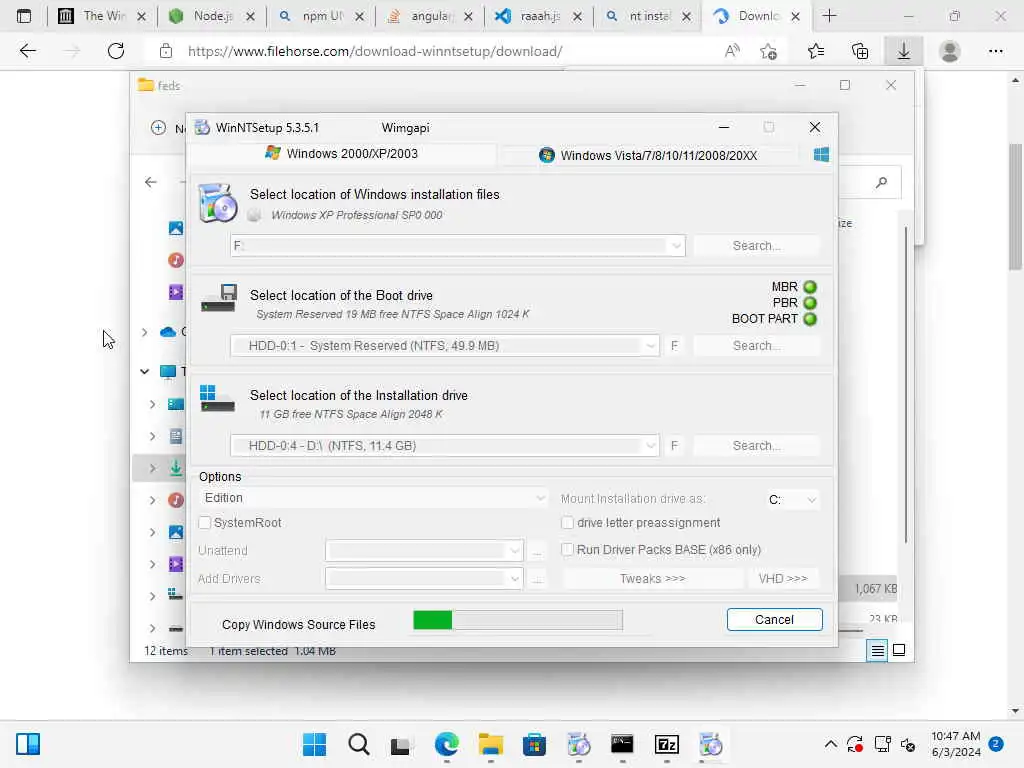Toggle drive letter preassignment checkbox
Viewport: 1024px width, 768px height.
coord(568,522)
